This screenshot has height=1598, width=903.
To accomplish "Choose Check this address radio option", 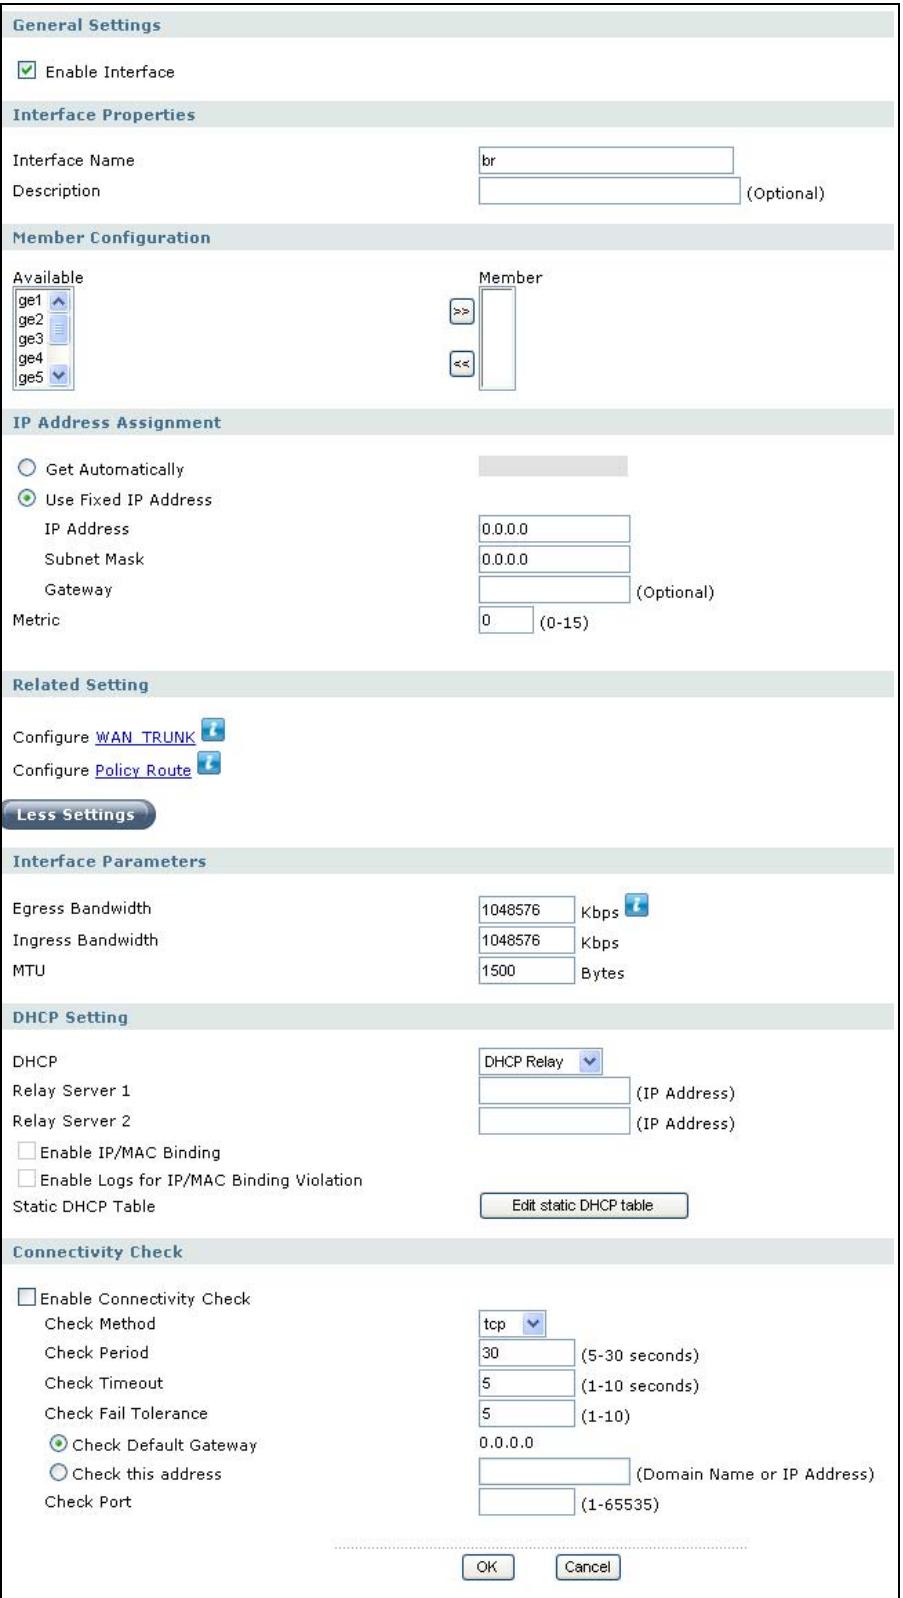I will (x=59, y=1473).
